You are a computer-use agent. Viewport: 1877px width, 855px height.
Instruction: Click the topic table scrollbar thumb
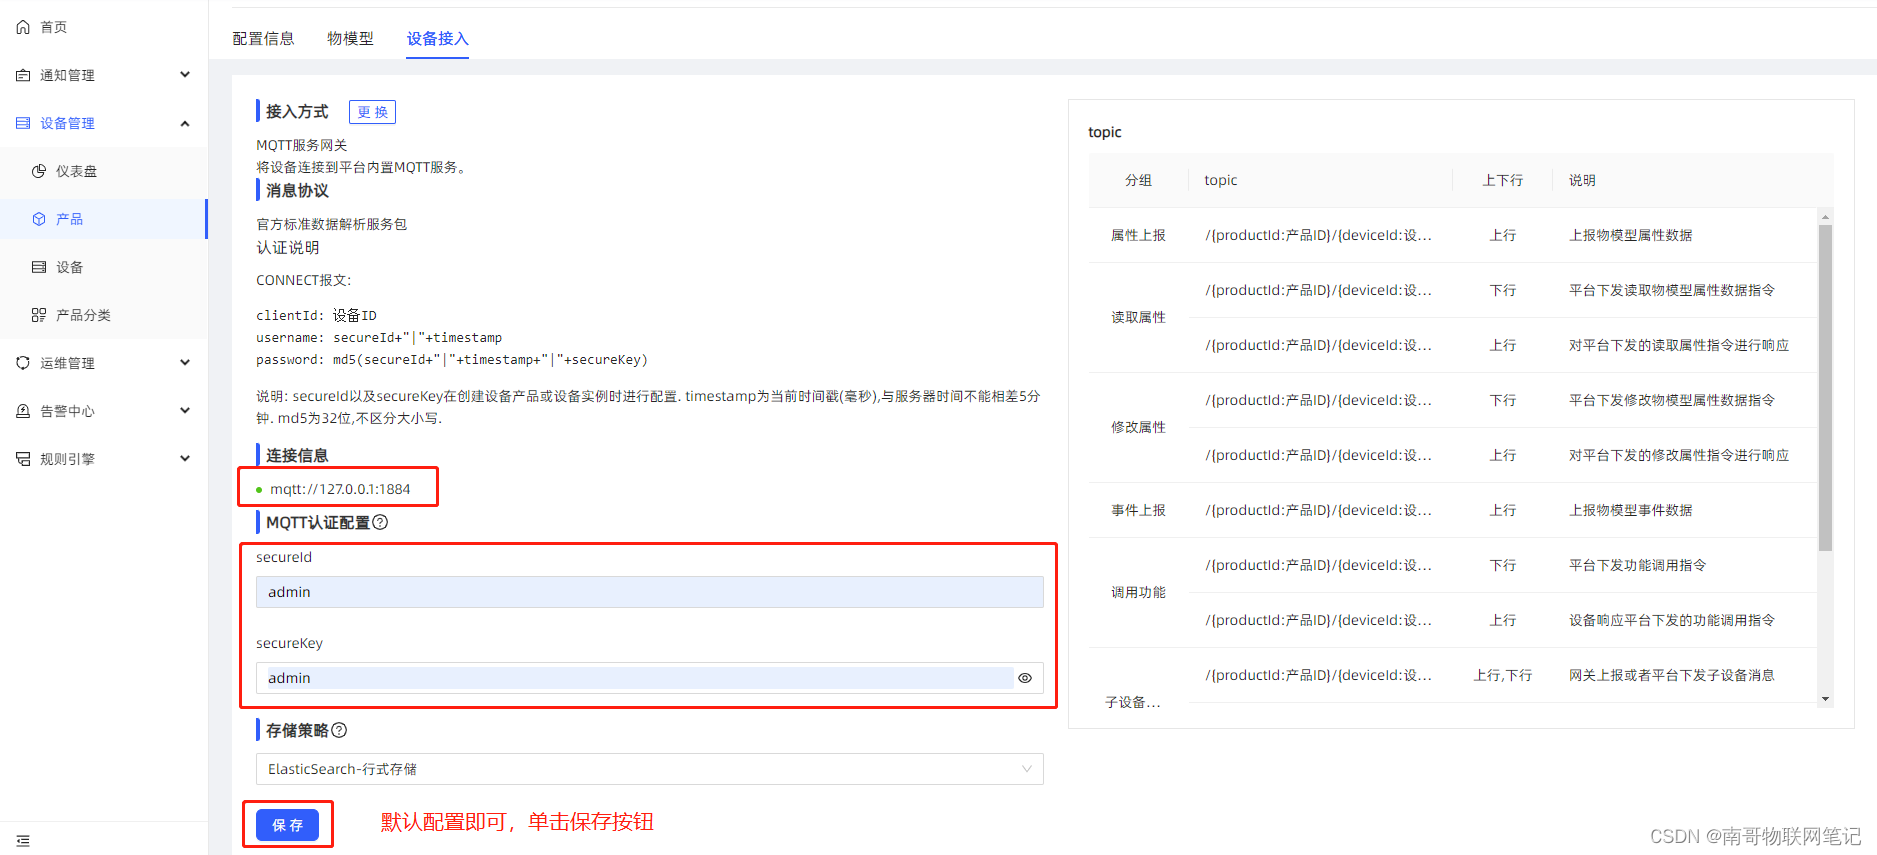point(1825,387)
